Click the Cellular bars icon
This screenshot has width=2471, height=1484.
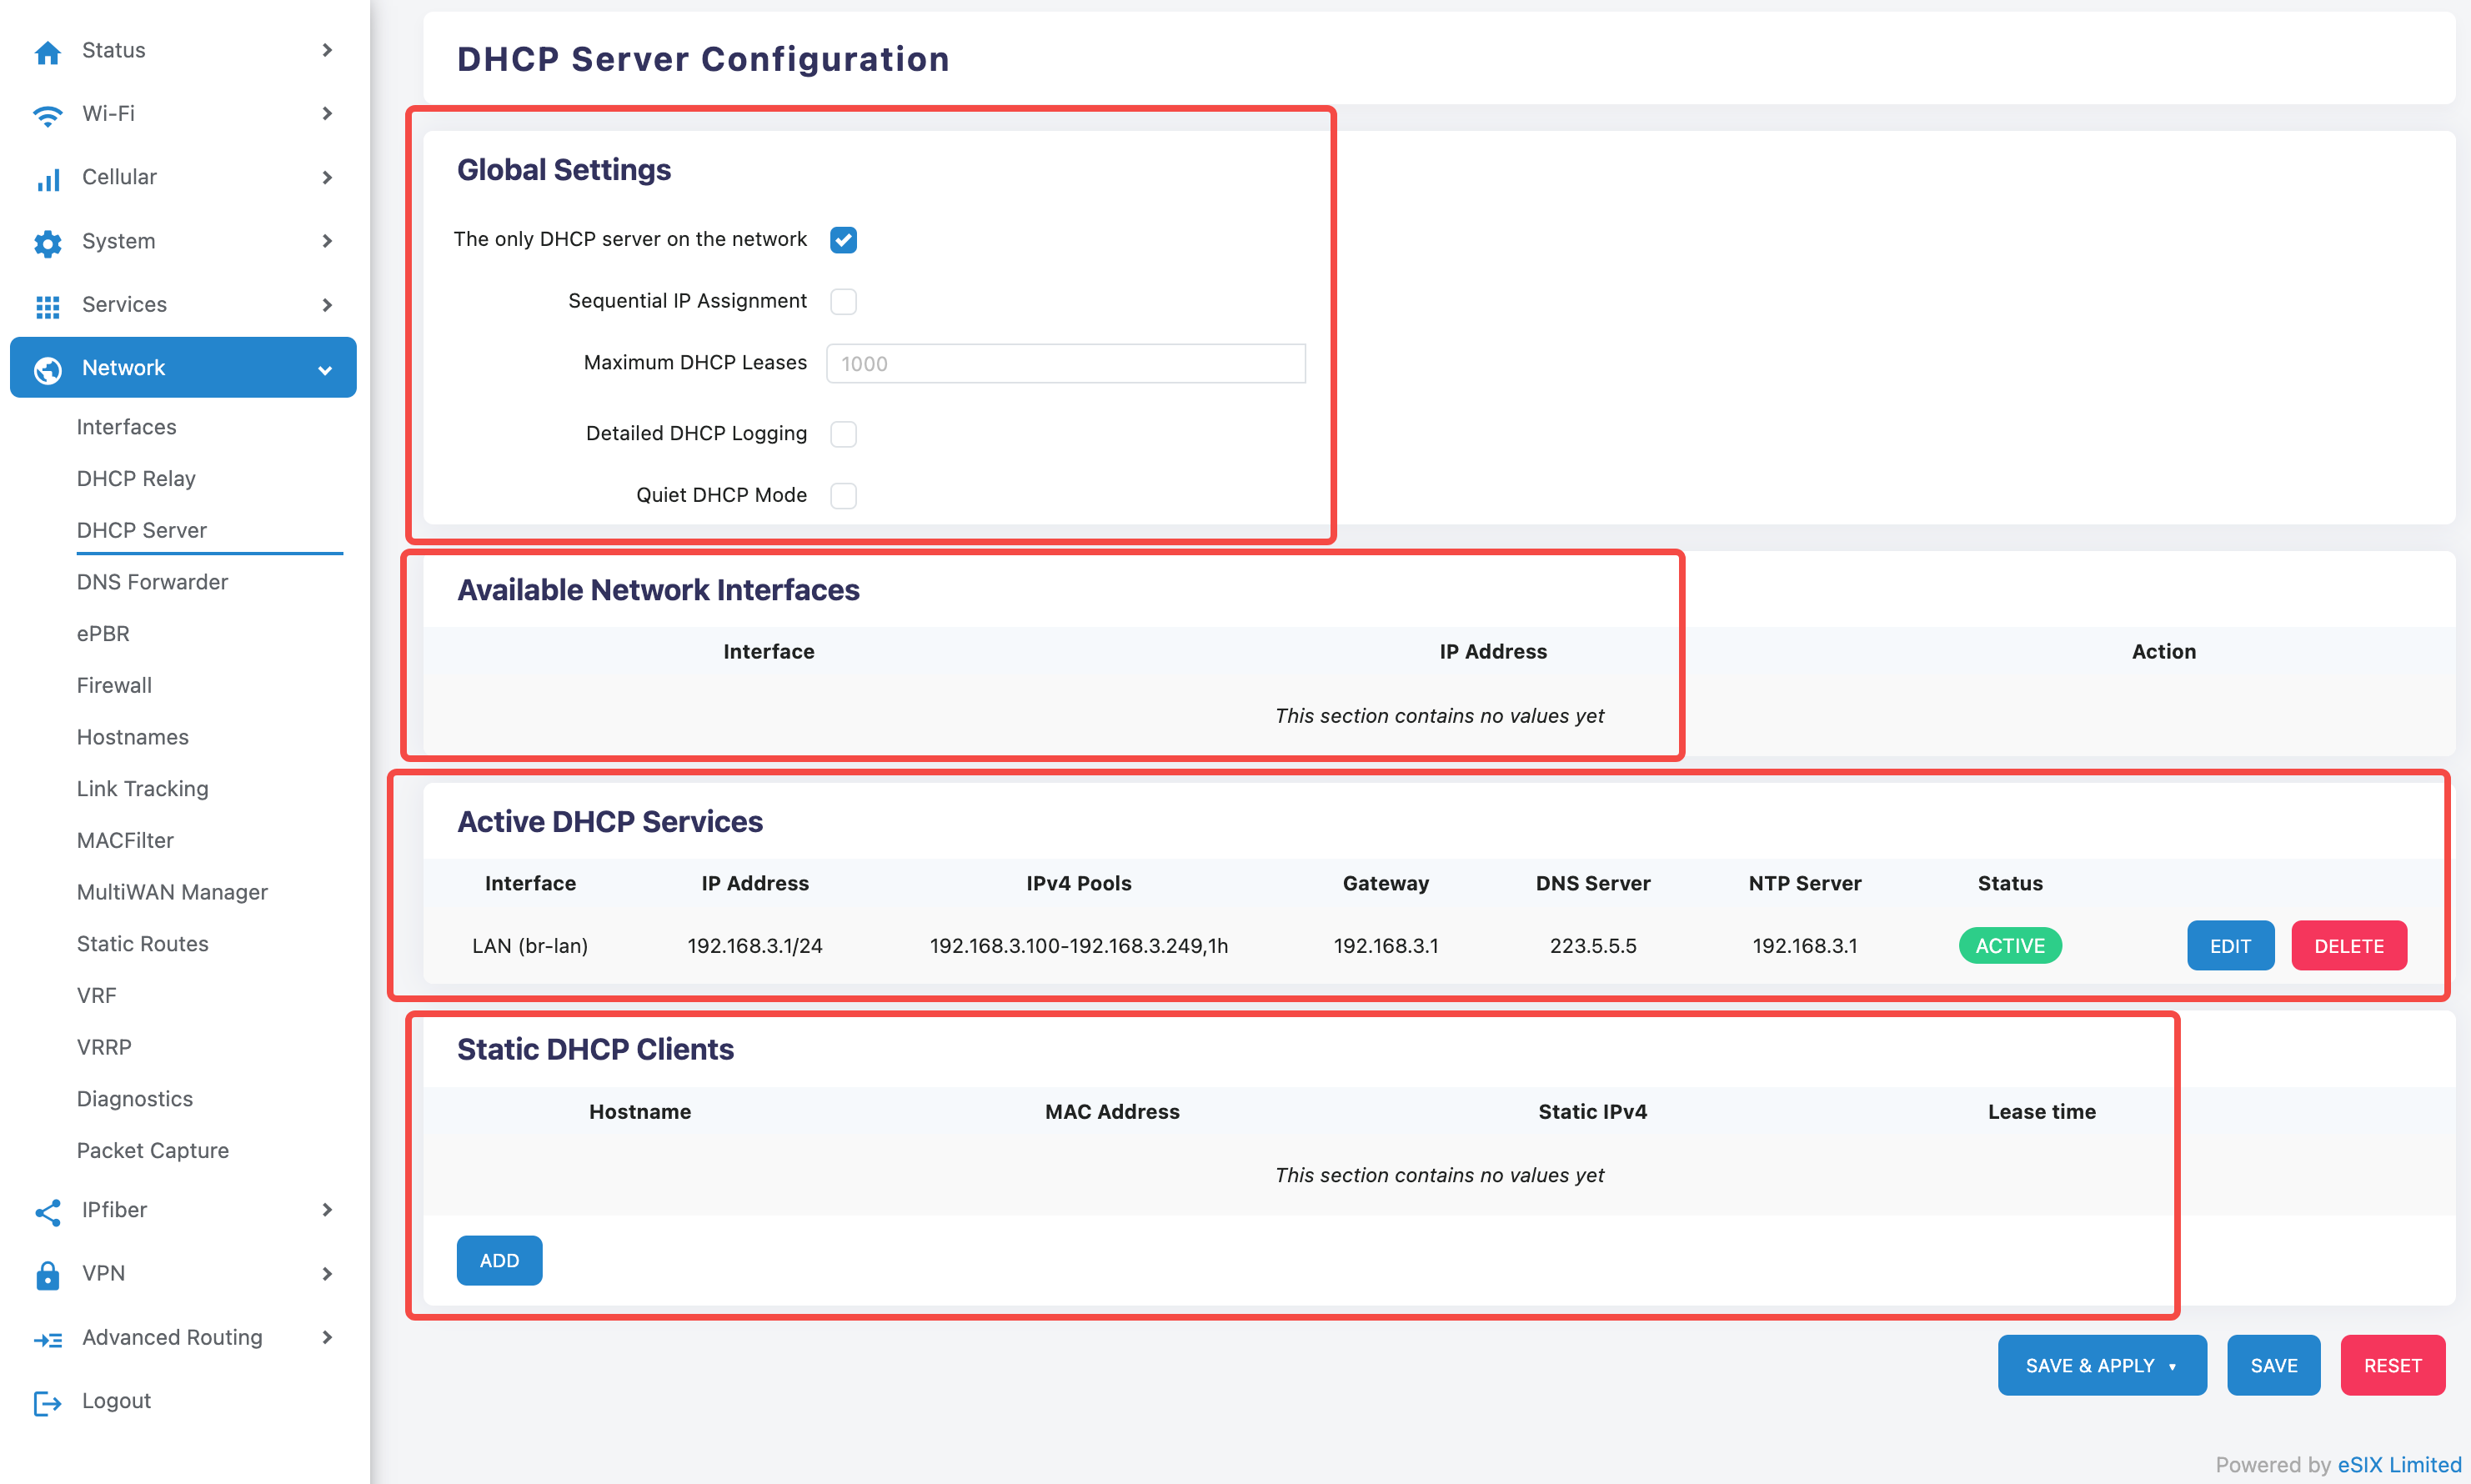[x=47, y=179]
